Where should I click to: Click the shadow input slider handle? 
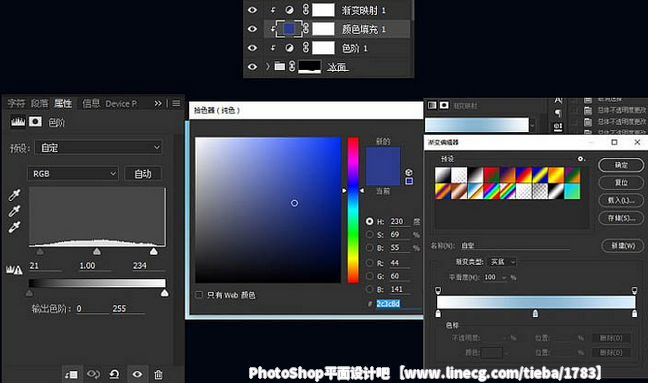40,252
